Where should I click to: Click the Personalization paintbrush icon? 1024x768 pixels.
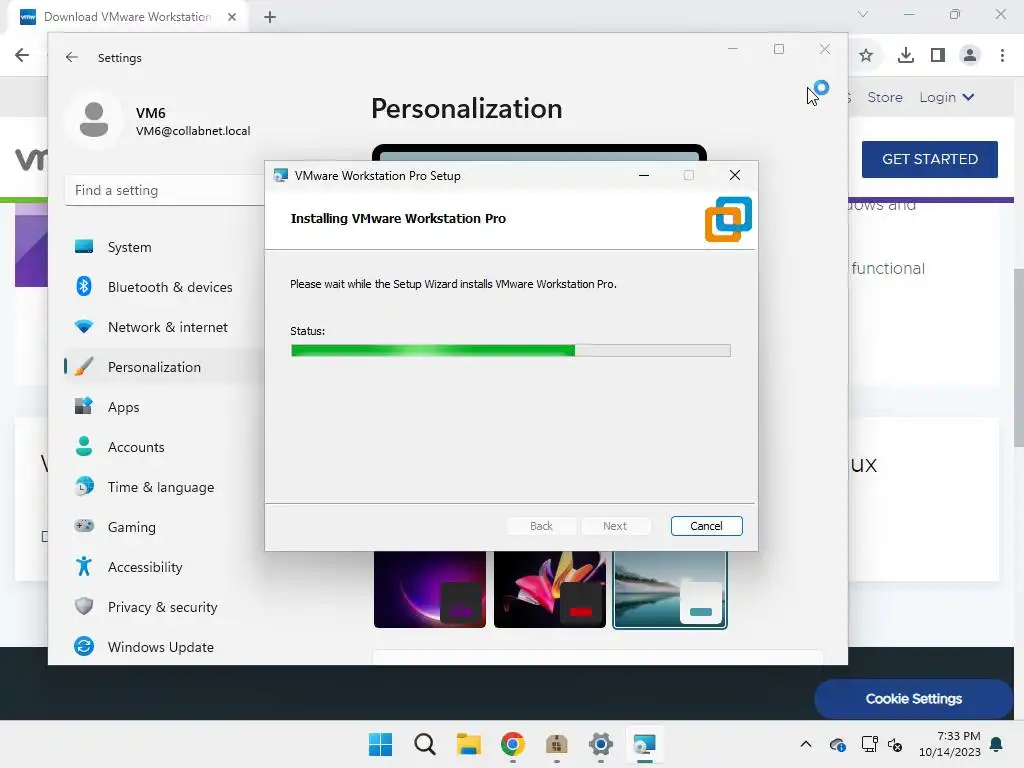(84, 366)
